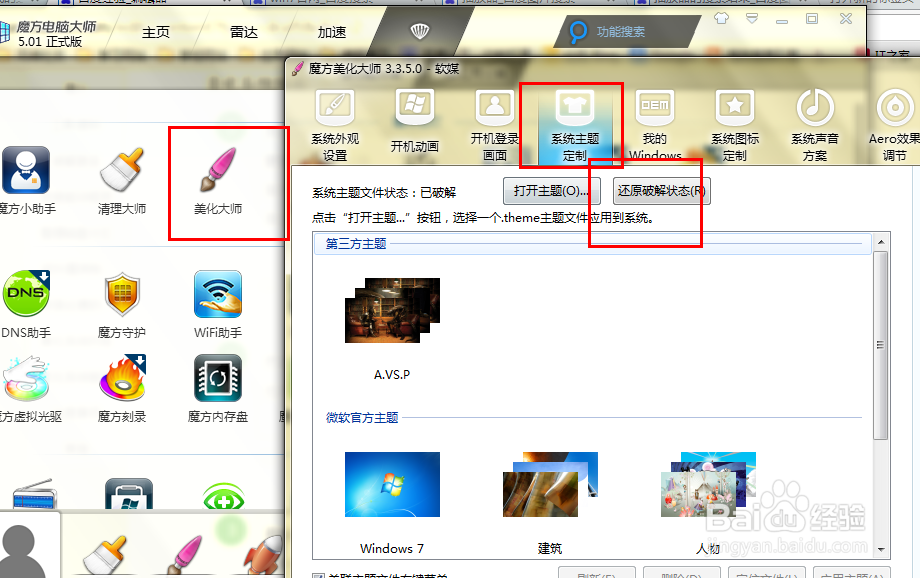
Task: Open the title-bar dropdown menu in 魔方电脑大师
Action: [x=752, y=19]
